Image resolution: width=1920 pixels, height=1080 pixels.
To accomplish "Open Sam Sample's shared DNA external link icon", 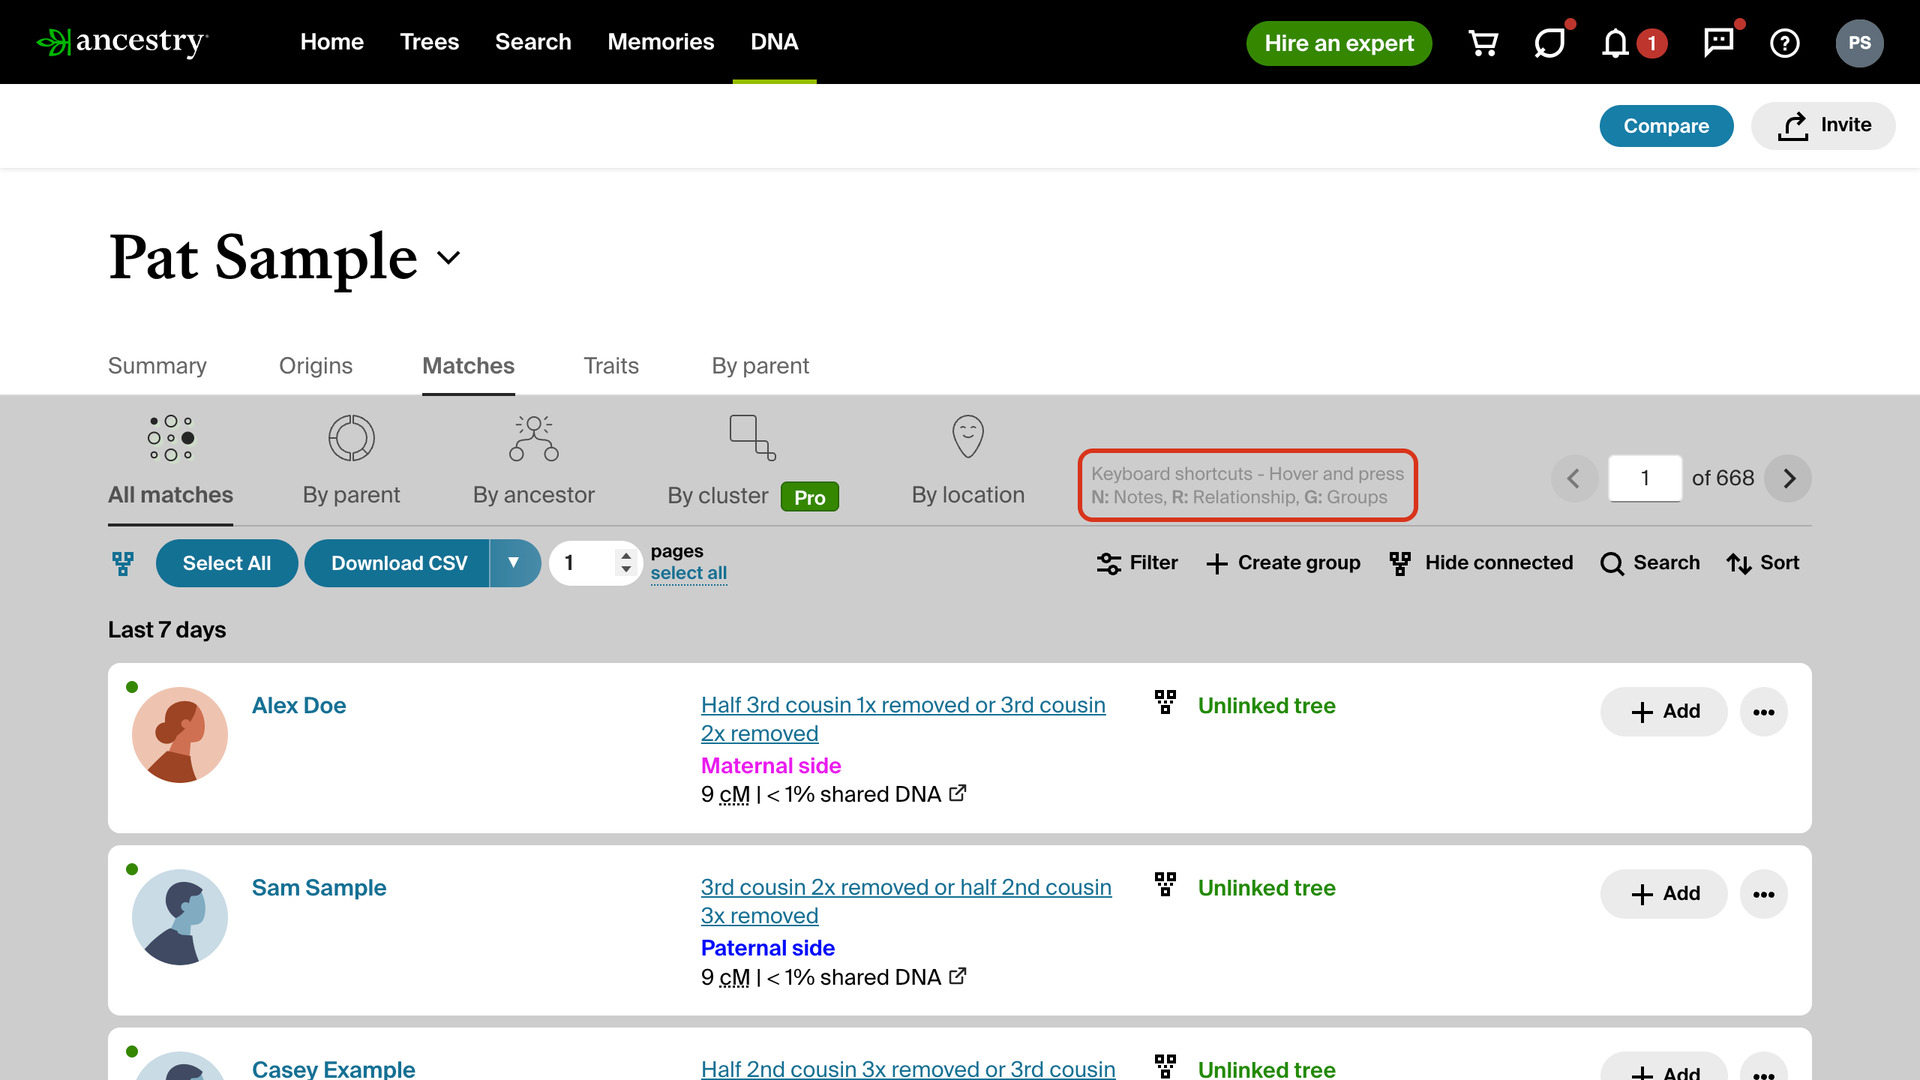I will (x=958, y=975).
